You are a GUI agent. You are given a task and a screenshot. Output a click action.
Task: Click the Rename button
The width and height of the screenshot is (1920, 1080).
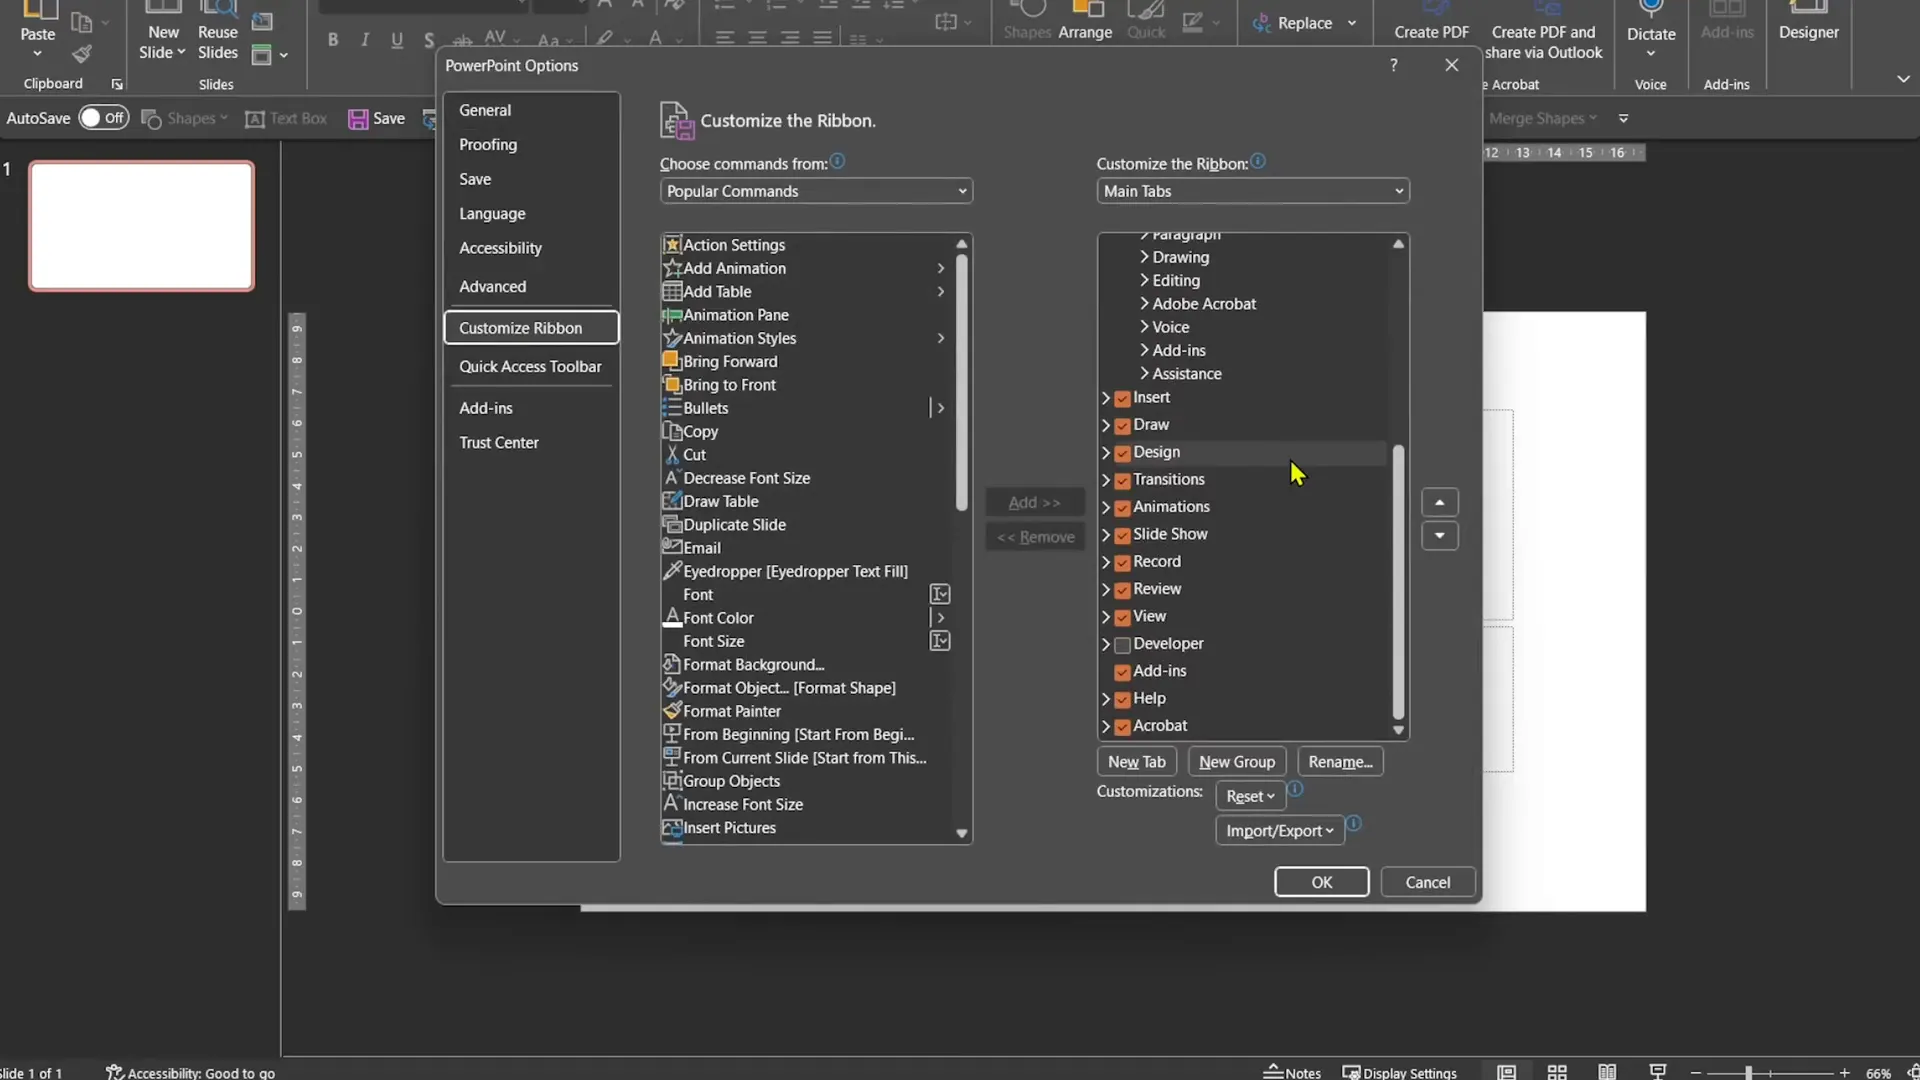(1340, 762)
